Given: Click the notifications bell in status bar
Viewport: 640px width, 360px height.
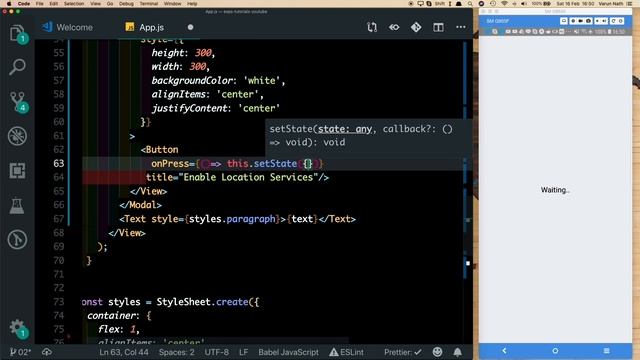Looking at the screenshot, I should pyautogui.click(x=458, y=352).
